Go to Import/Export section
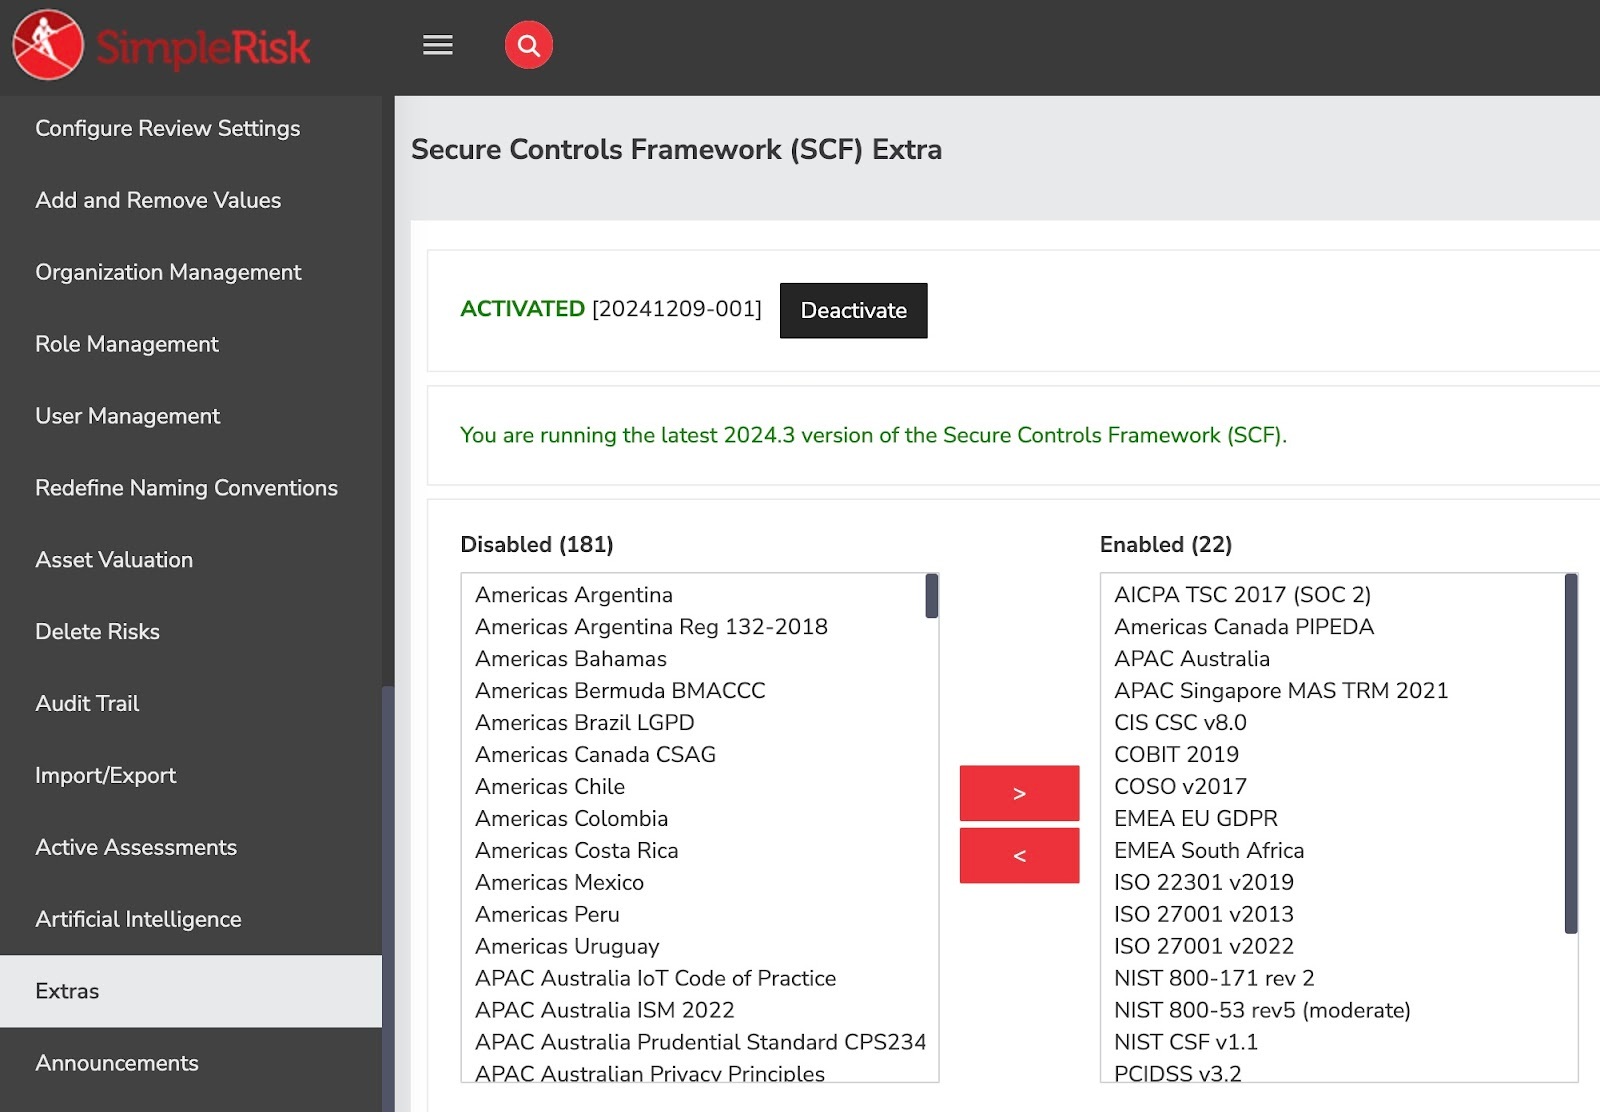The image size is (1600, 1112). 105,775
